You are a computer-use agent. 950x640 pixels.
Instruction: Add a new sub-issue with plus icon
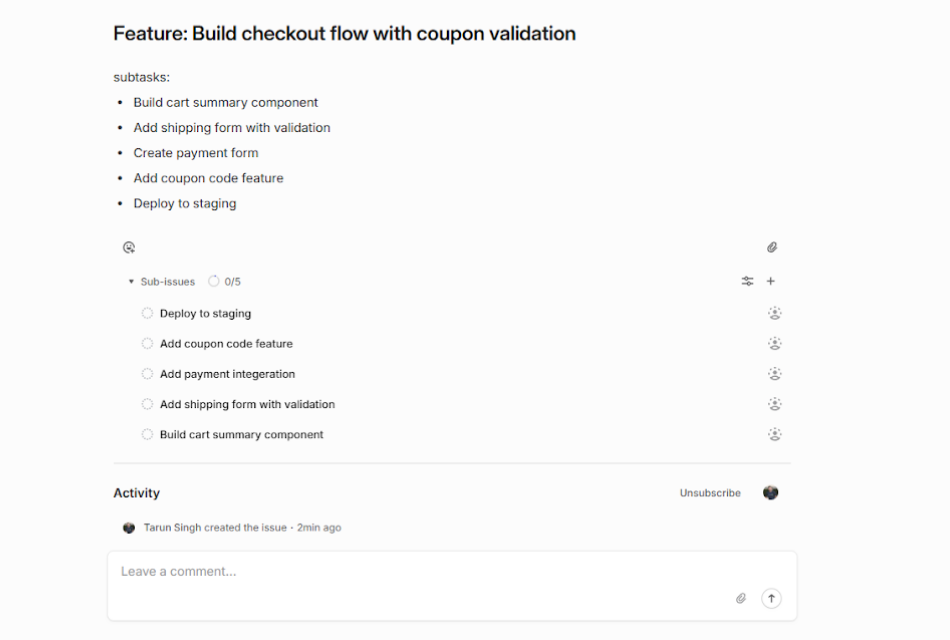click(x=771, y=282)
